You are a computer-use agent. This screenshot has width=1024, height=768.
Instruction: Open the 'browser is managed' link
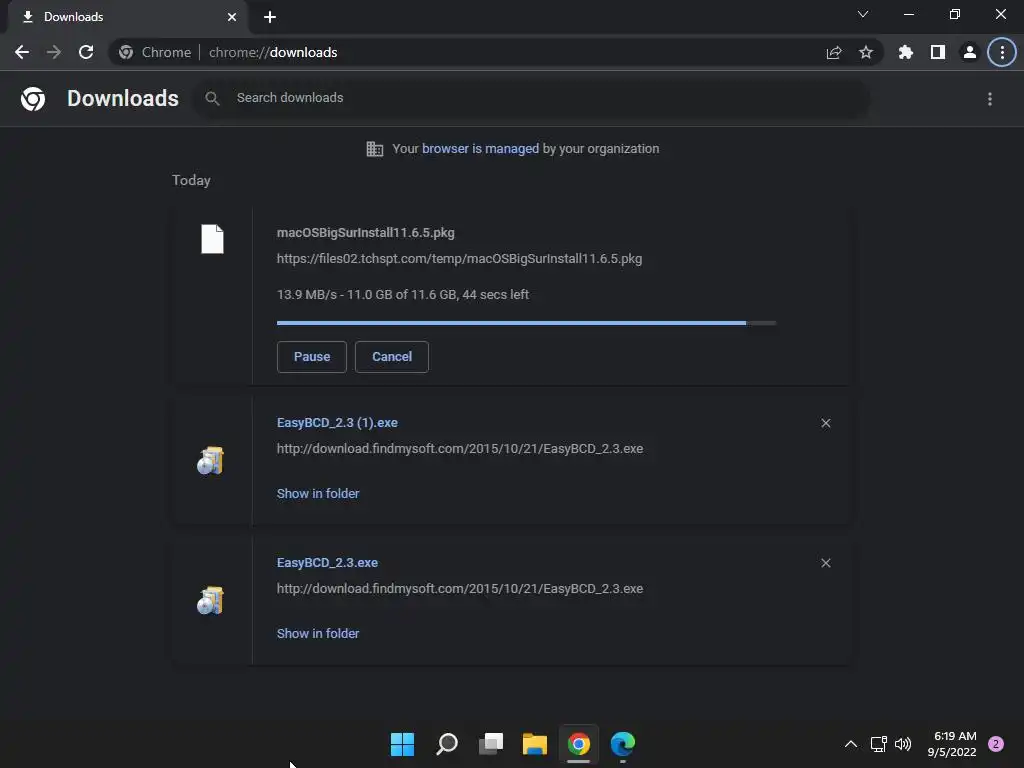481,149
